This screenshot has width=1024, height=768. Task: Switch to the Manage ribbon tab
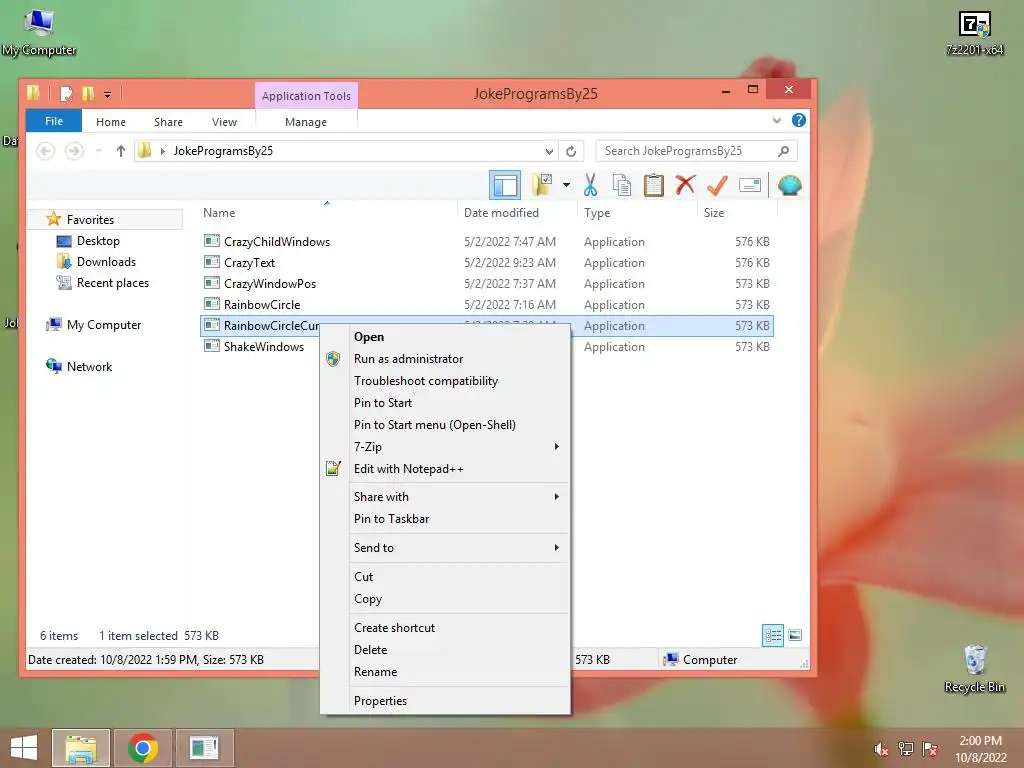tap(306, 122)
